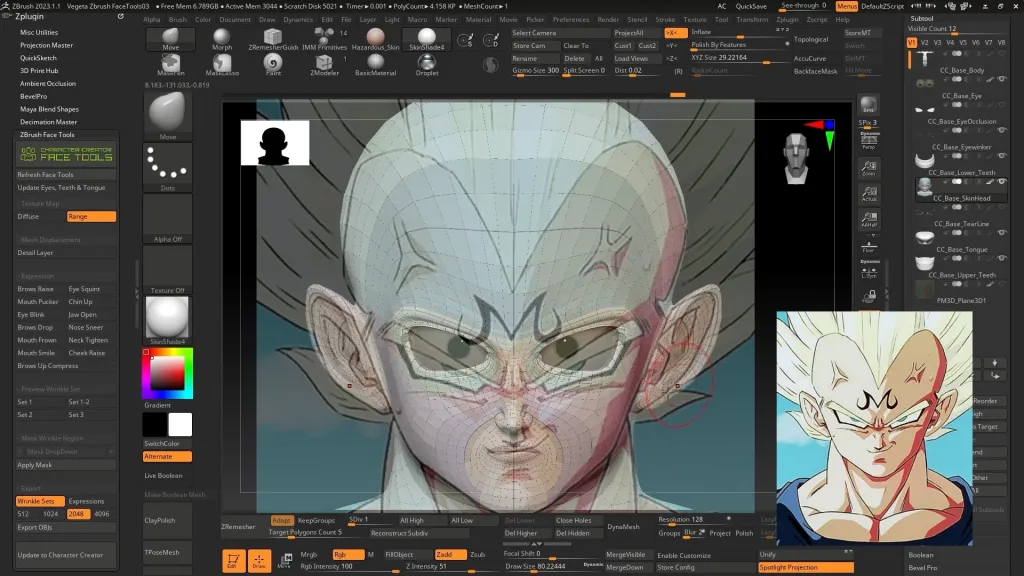Choose the ZModeler brush

coord(324,65)
